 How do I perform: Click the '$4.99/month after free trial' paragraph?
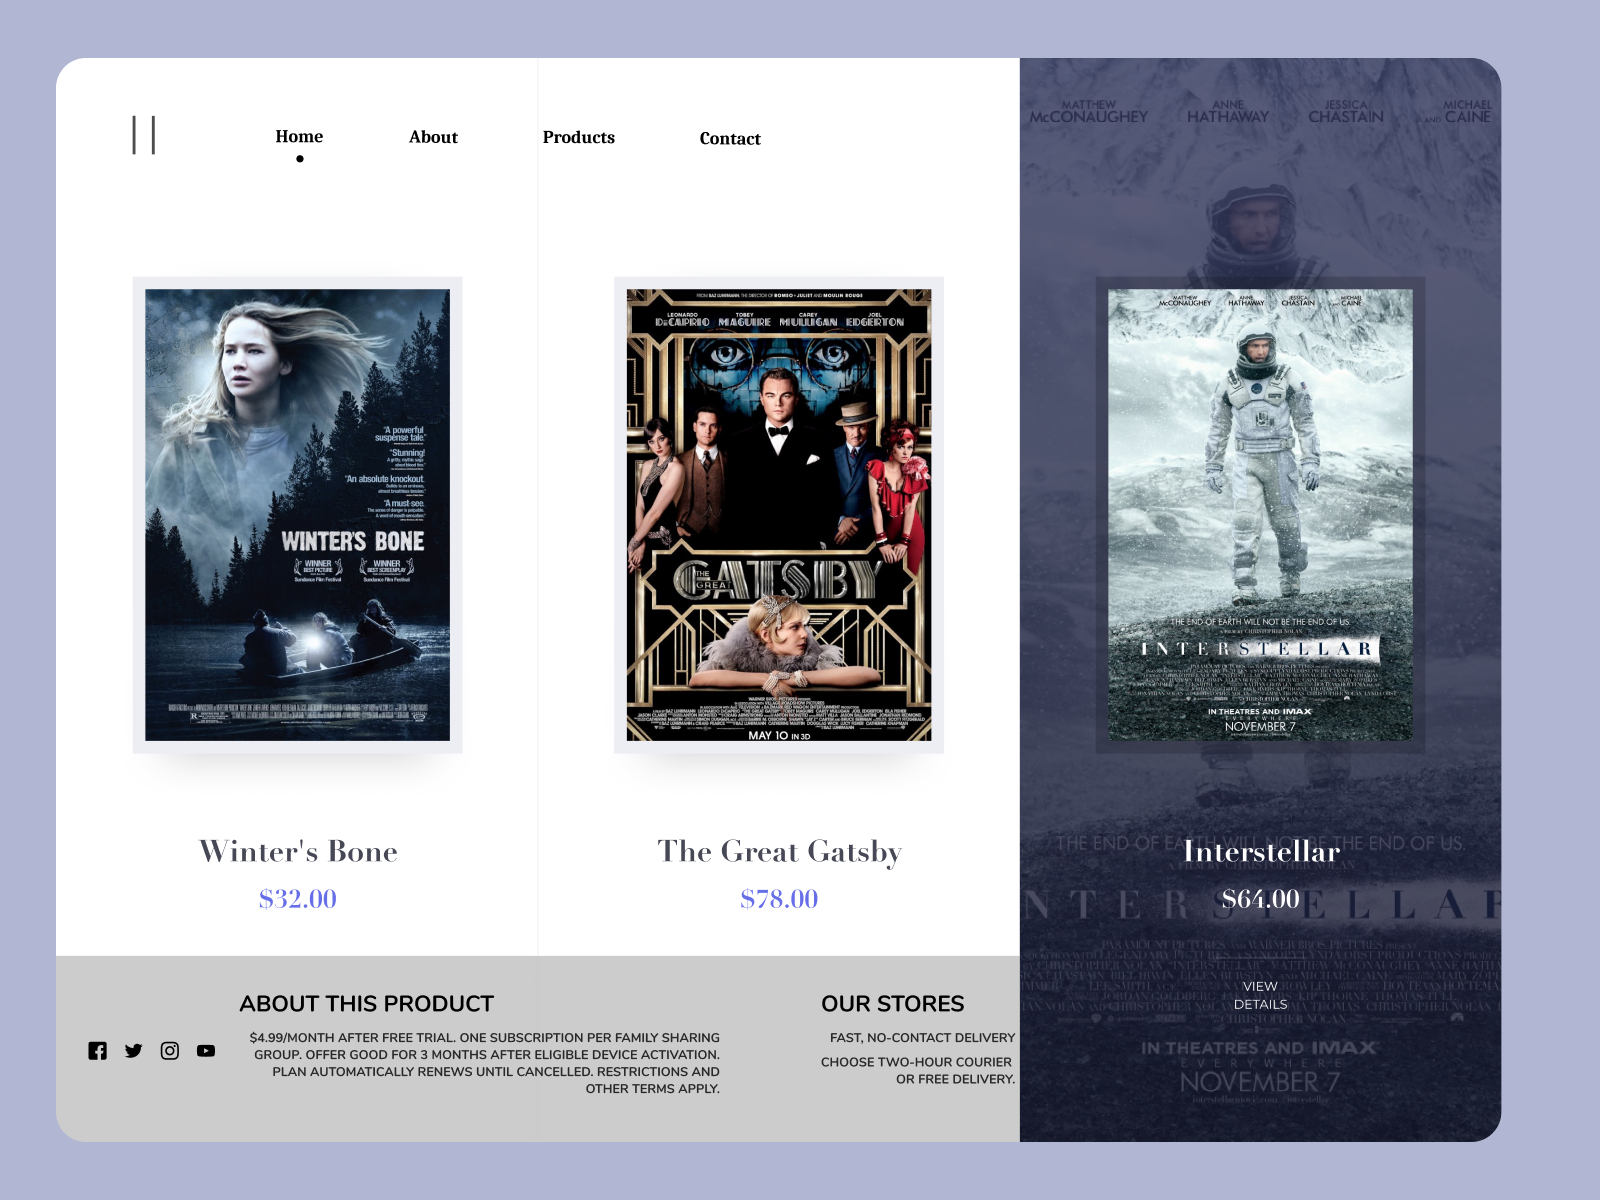pyautogui.click(x=484, y=1063)
